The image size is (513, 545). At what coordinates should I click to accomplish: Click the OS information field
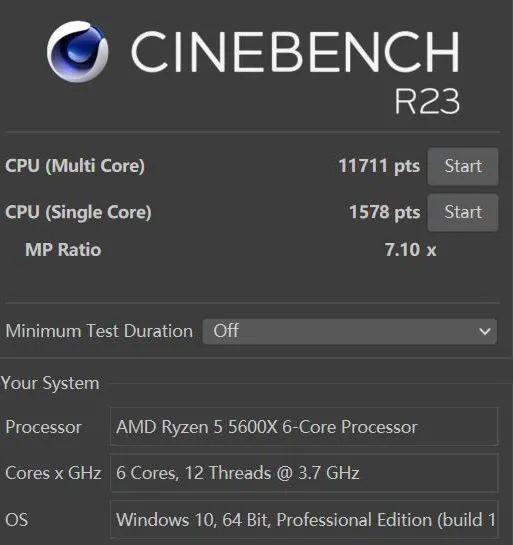[304, 520]
